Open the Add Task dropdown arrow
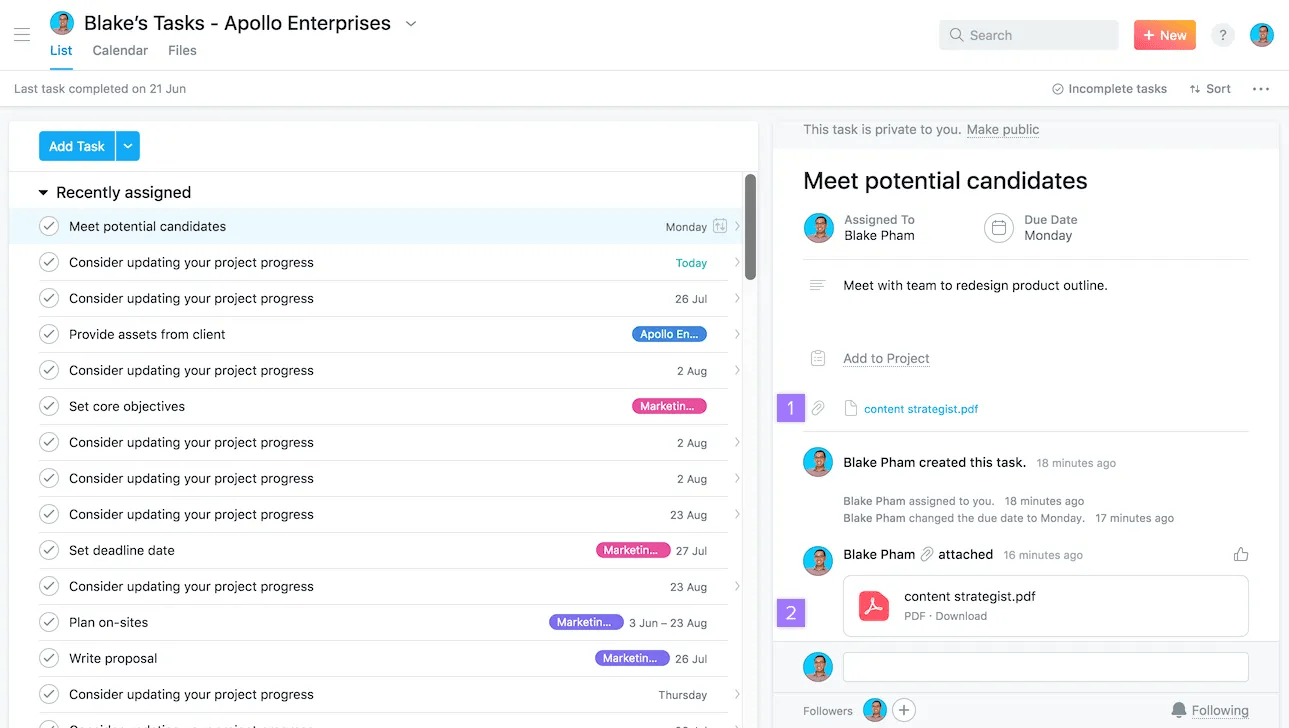1289x728 pixels. 127,145
